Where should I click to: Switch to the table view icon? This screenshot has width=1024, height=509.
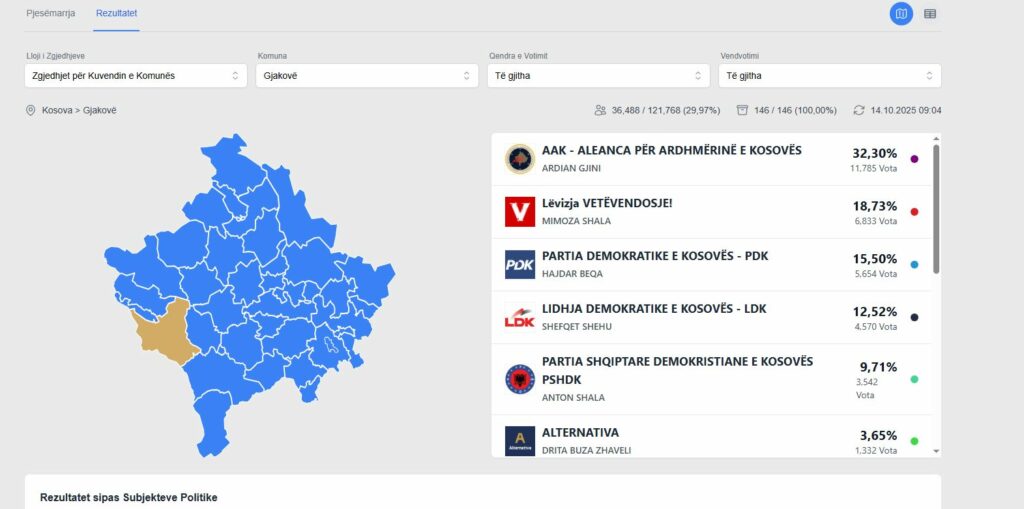(x=930, y=14)
